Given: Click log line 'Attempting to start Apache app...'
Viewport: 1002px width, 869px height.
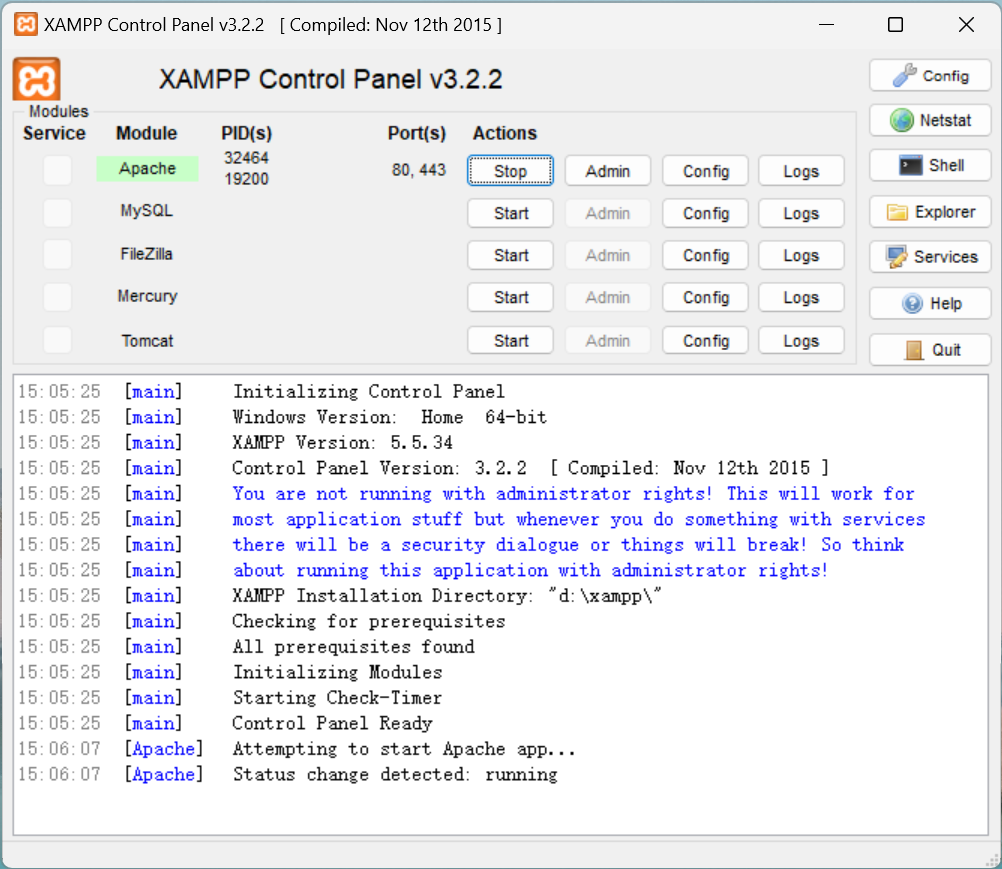Looking at the screenshot, I should (x=404, y=749).
